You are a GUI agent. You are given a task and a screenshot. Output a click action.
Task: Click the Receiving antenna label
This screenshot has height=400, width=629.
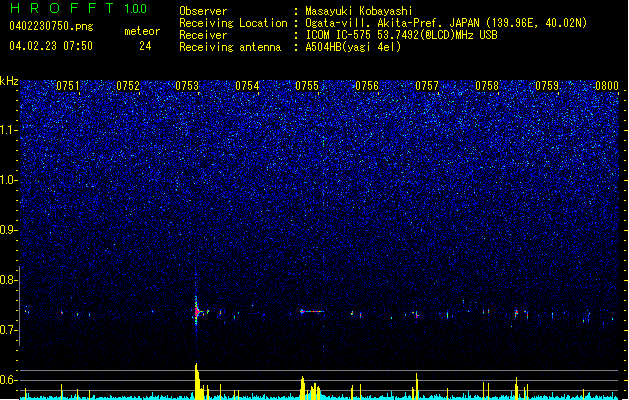(230, 47)
